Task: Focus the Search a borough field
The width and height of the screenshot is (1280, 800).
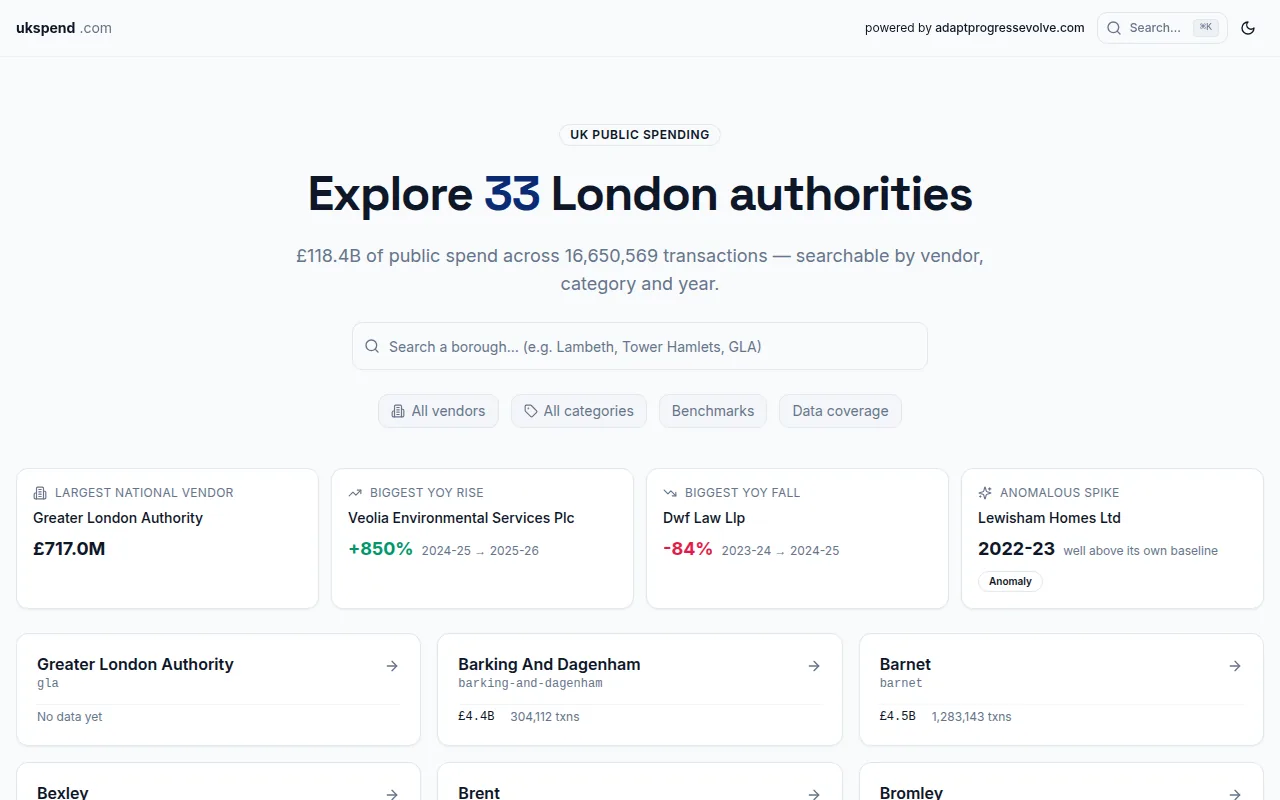Action: tap(640, 346)
